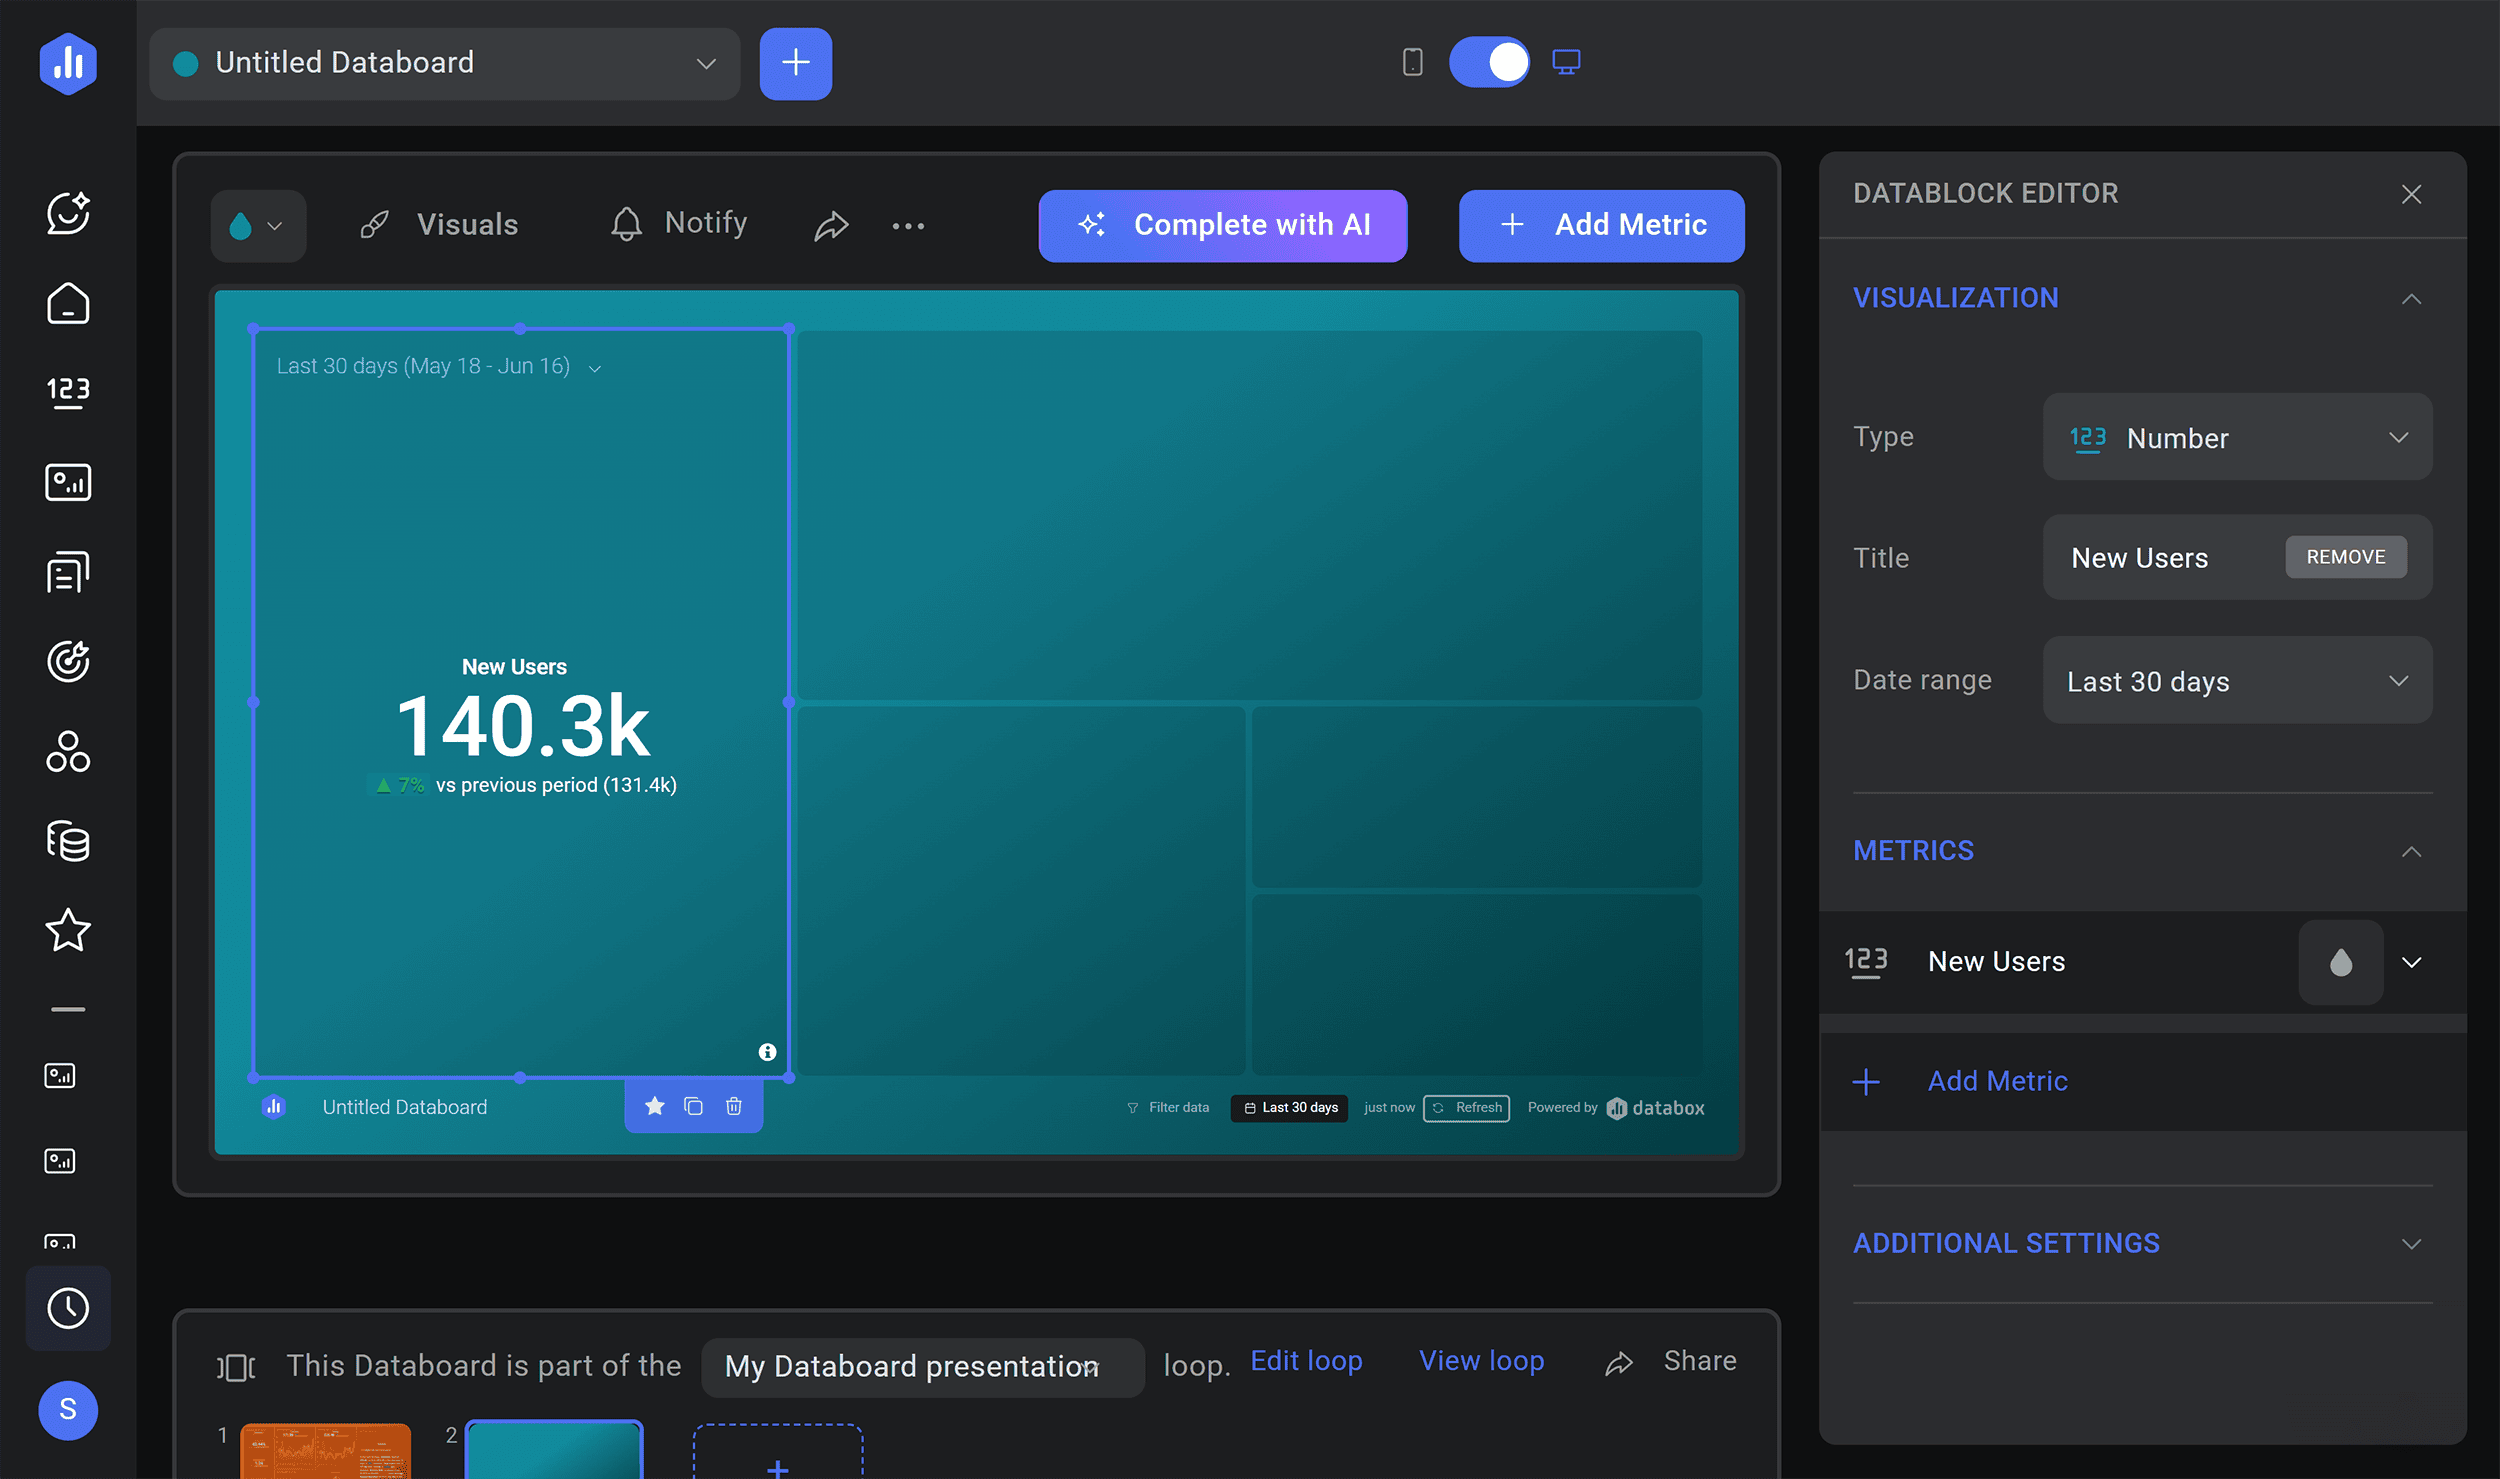2500x1479 pixels.
Task: Open the Metrics 123 sidebar icon
Action: point(68,391)
